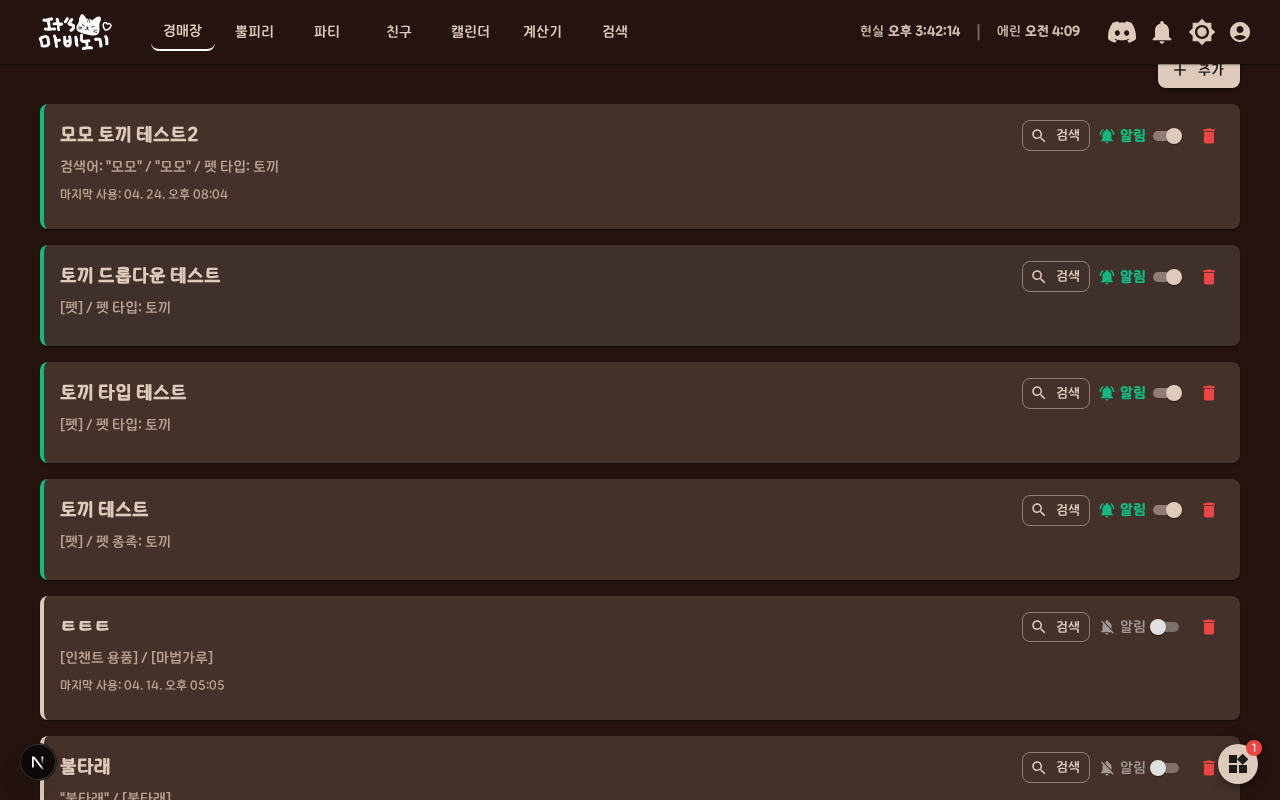Click muted alarm bell for ㅌㅌㅌ
Screen dimensions: 1280x800
click(1107, 627)
